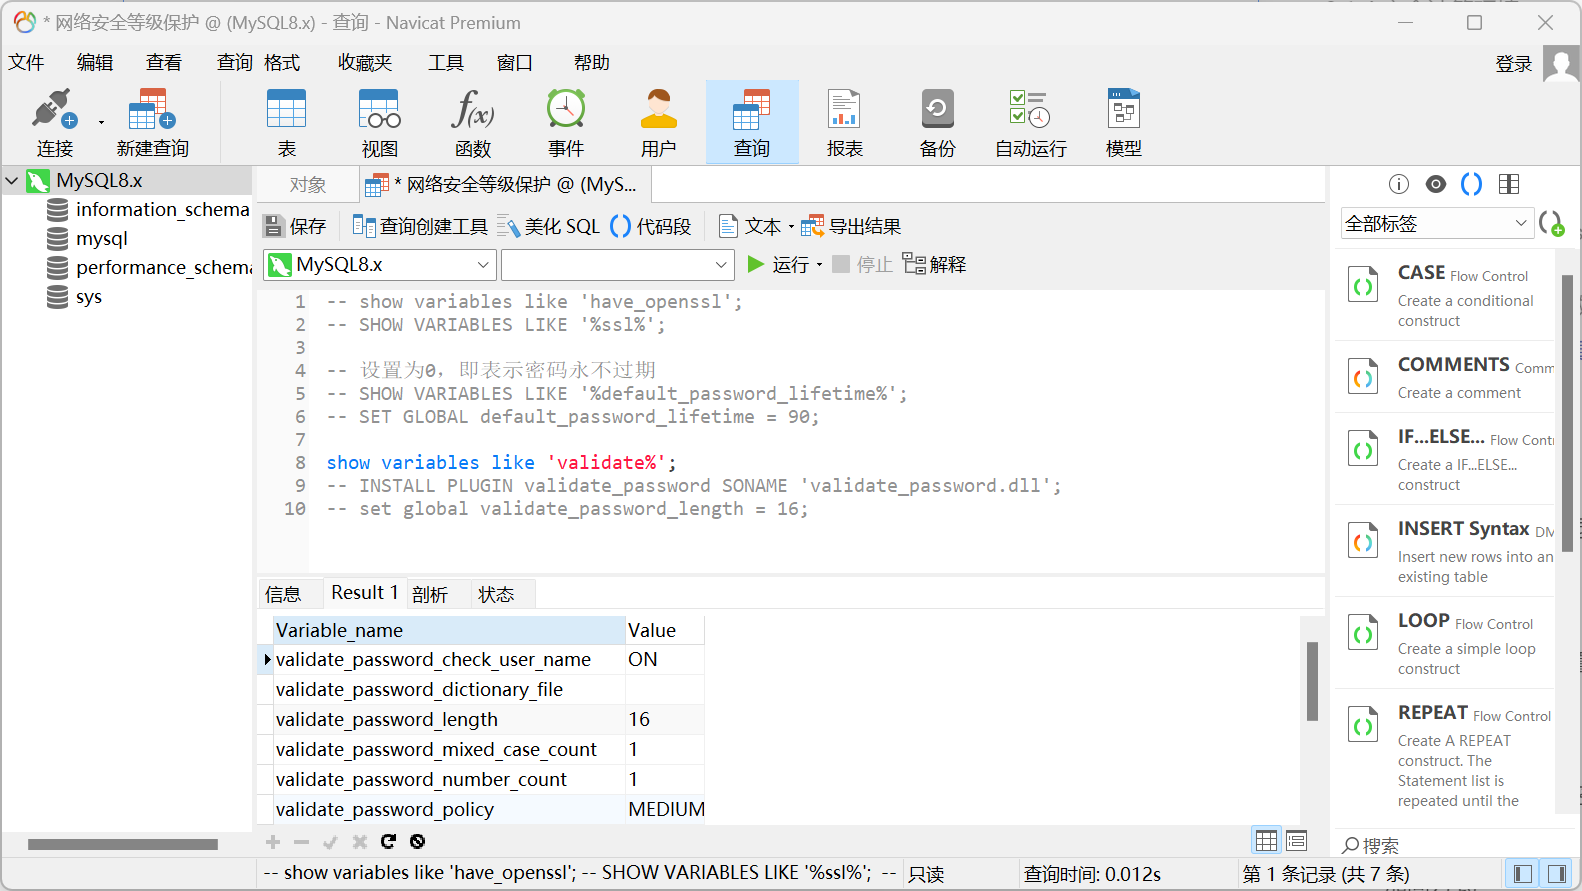
Task: Open the 新建查询 (New Query) tool
Action: pos(152,121)
